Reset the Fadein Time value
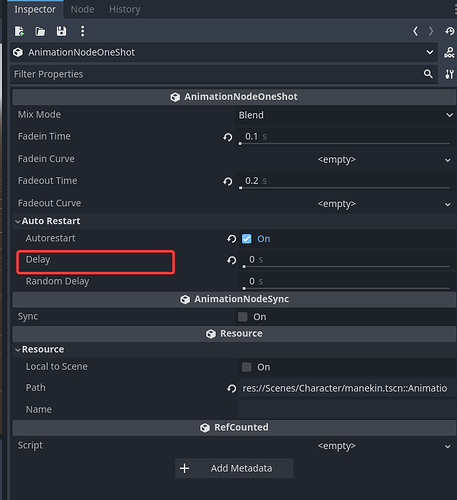457x500 pixels. [x=228, y=137]
